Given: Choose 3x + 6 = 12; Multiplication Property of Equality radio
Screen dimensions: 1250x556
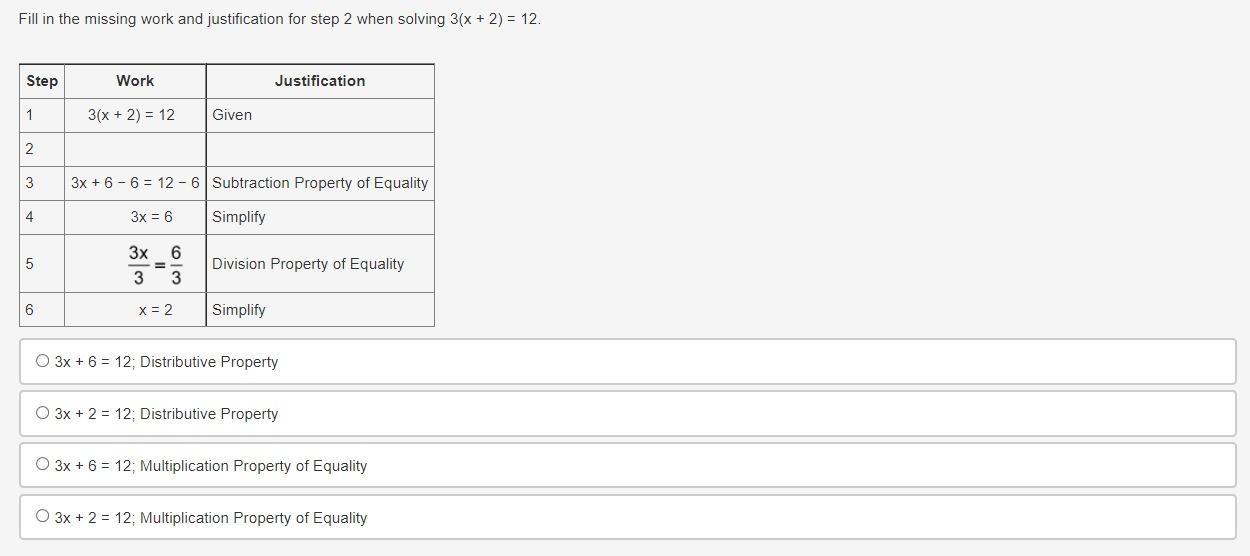Looking at the screenshot, I should coord(42,465).
